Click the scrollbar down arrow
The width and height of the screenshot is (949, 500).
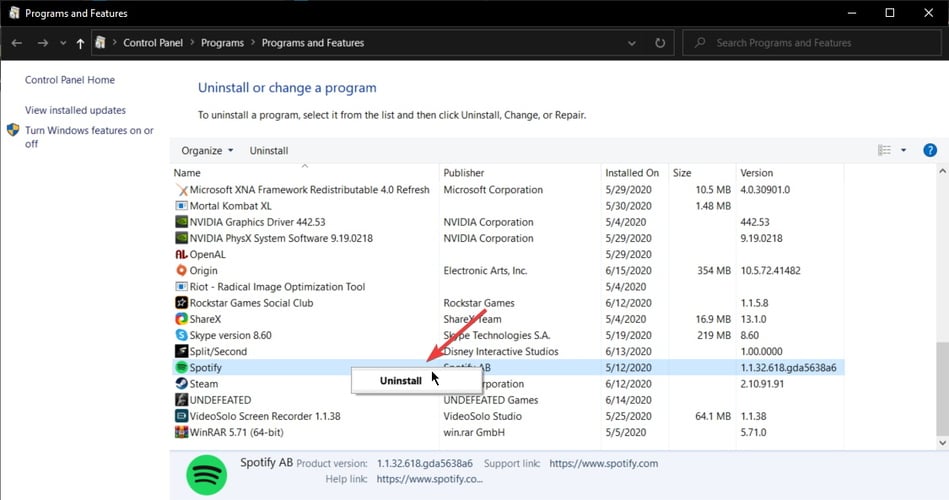[942, 442]
